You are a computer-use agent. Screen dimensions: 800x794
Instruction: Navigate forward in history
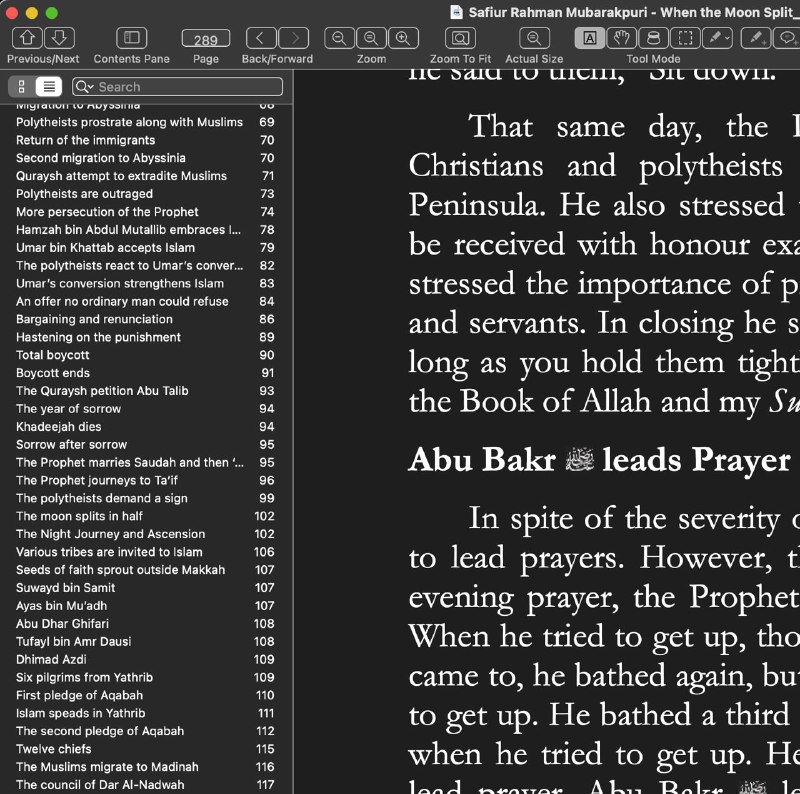[x=294, y=38]
